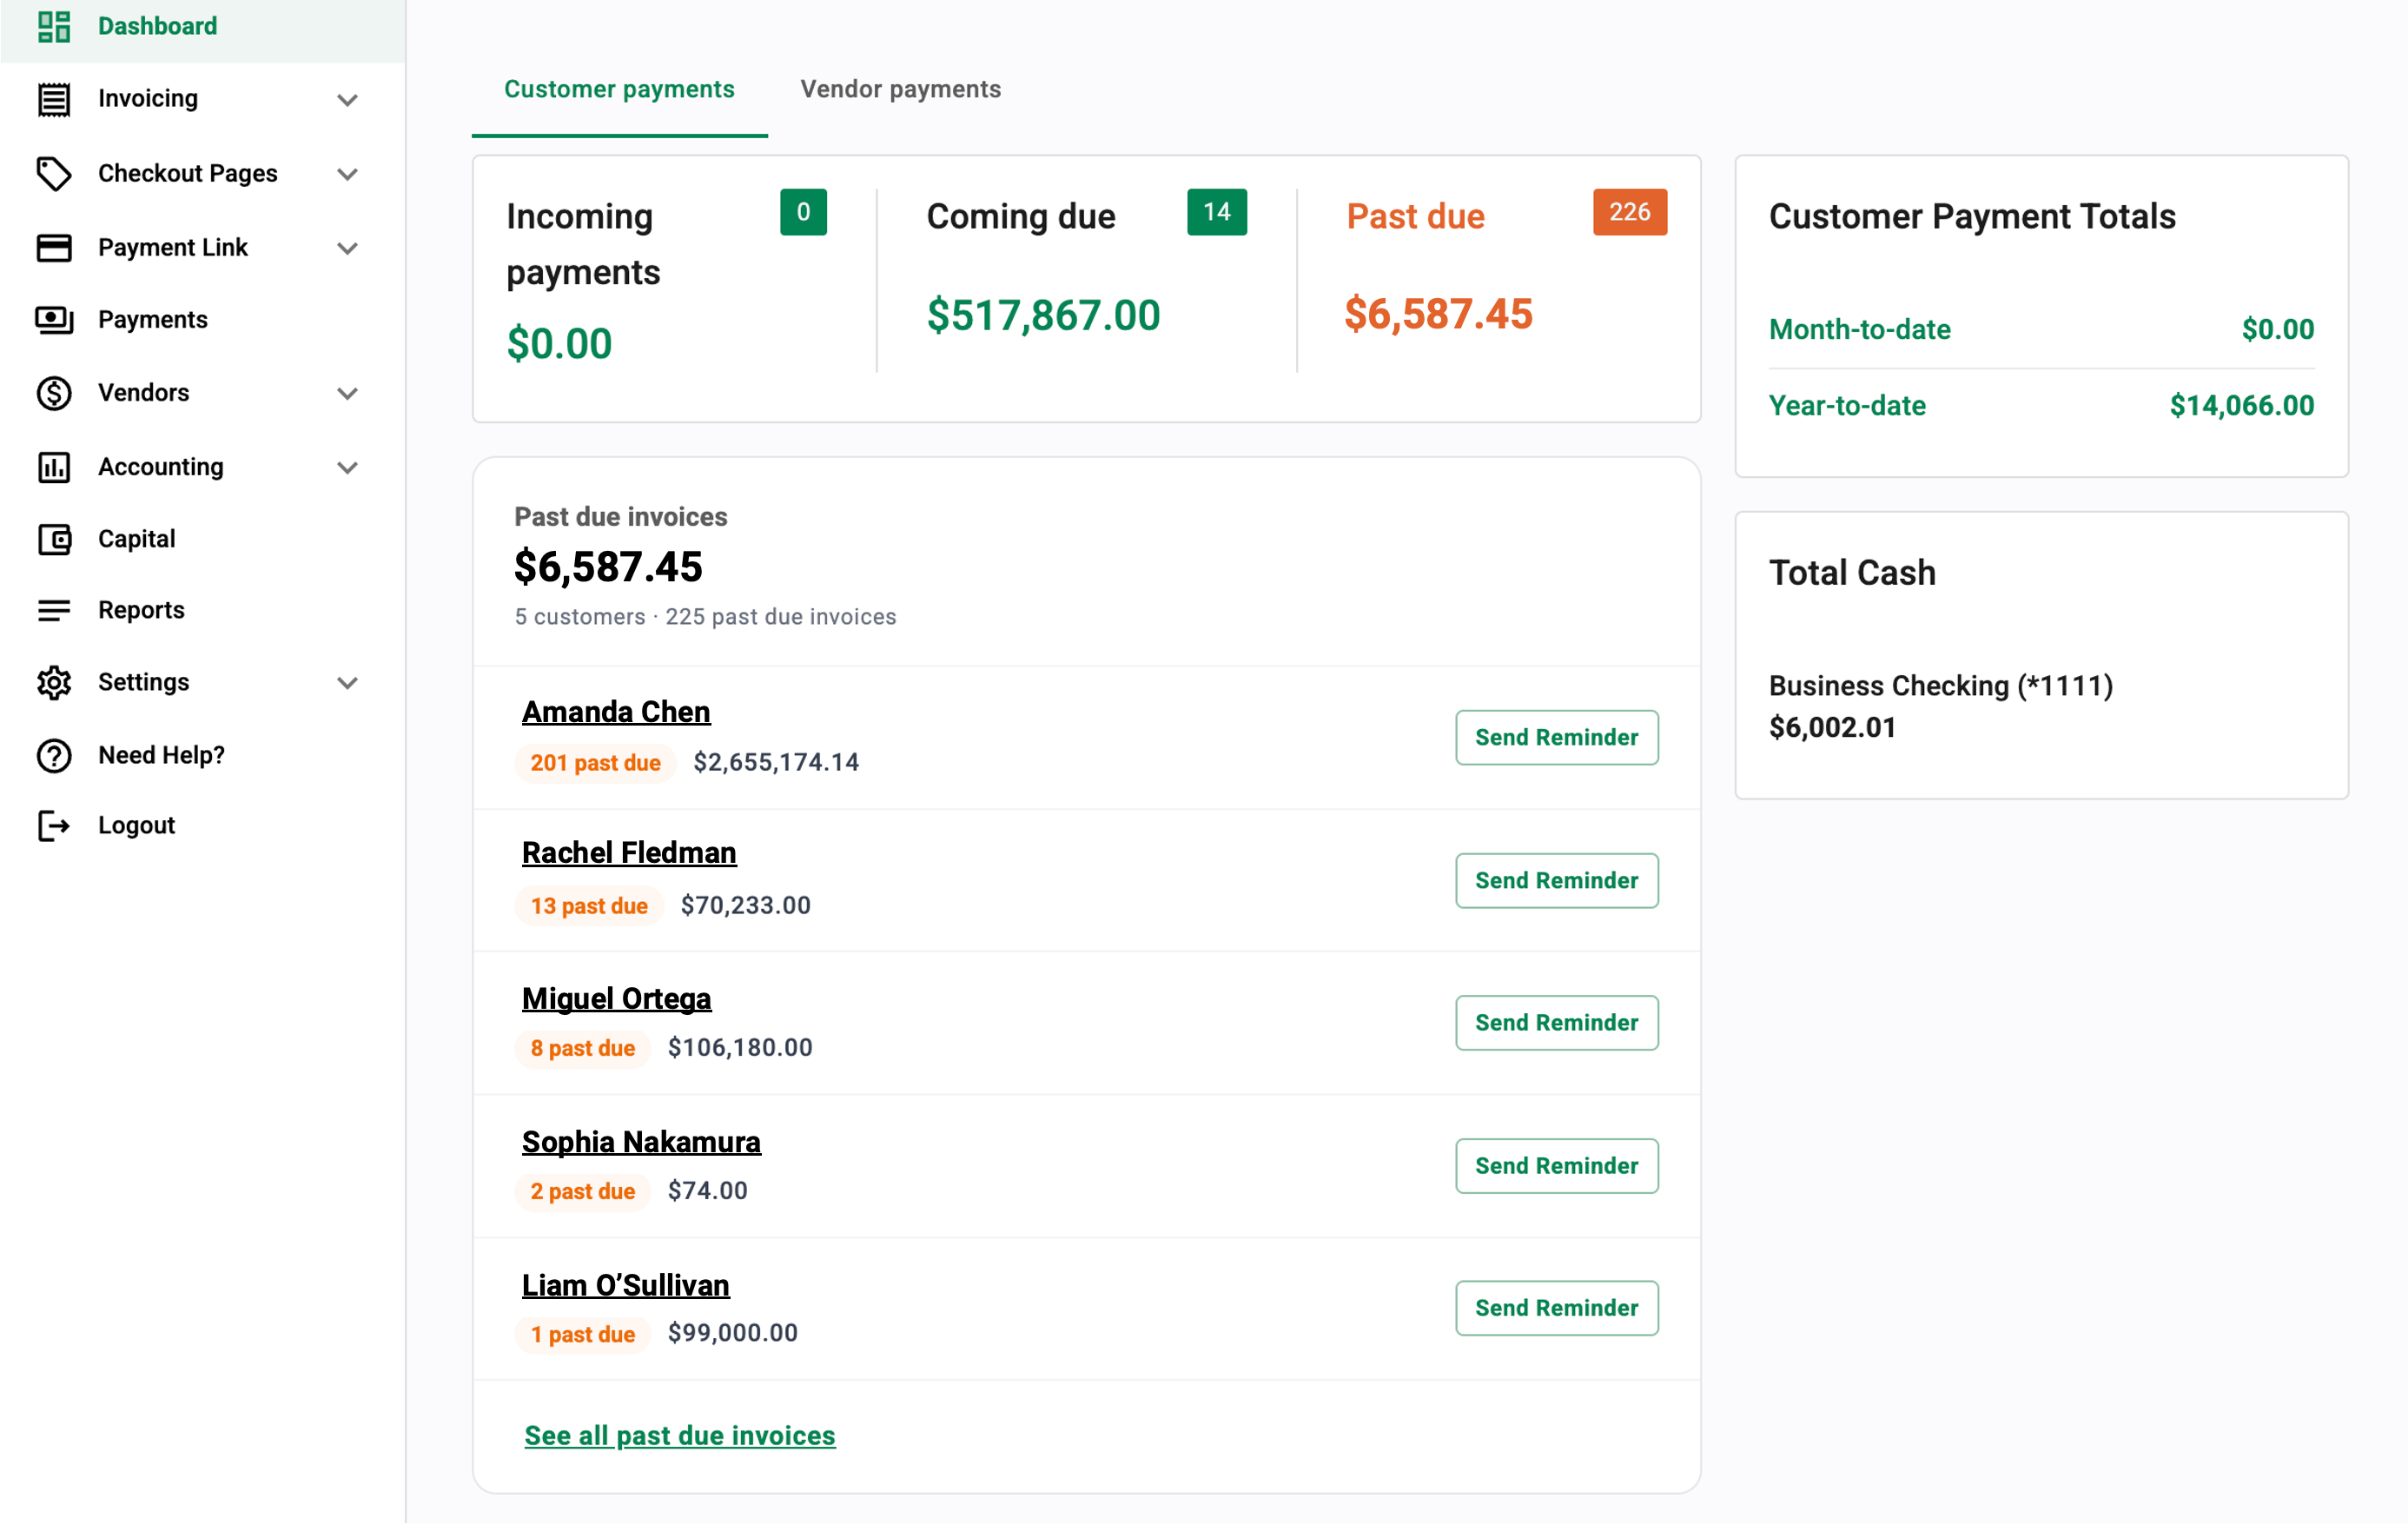Send Reminder to Liam O'Sullivan

(1556, 1307)
